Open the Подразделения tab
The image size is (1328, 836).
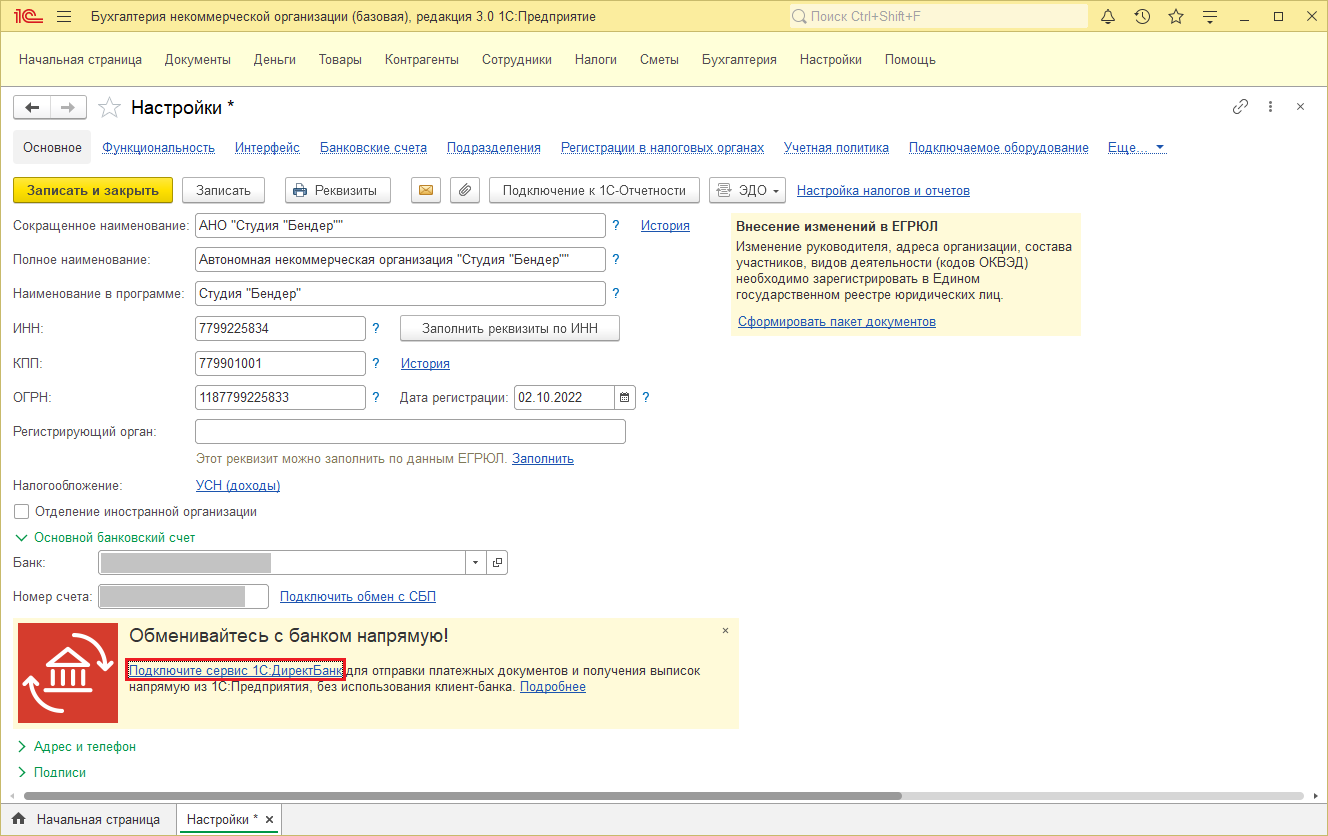(x=494, y=148)
